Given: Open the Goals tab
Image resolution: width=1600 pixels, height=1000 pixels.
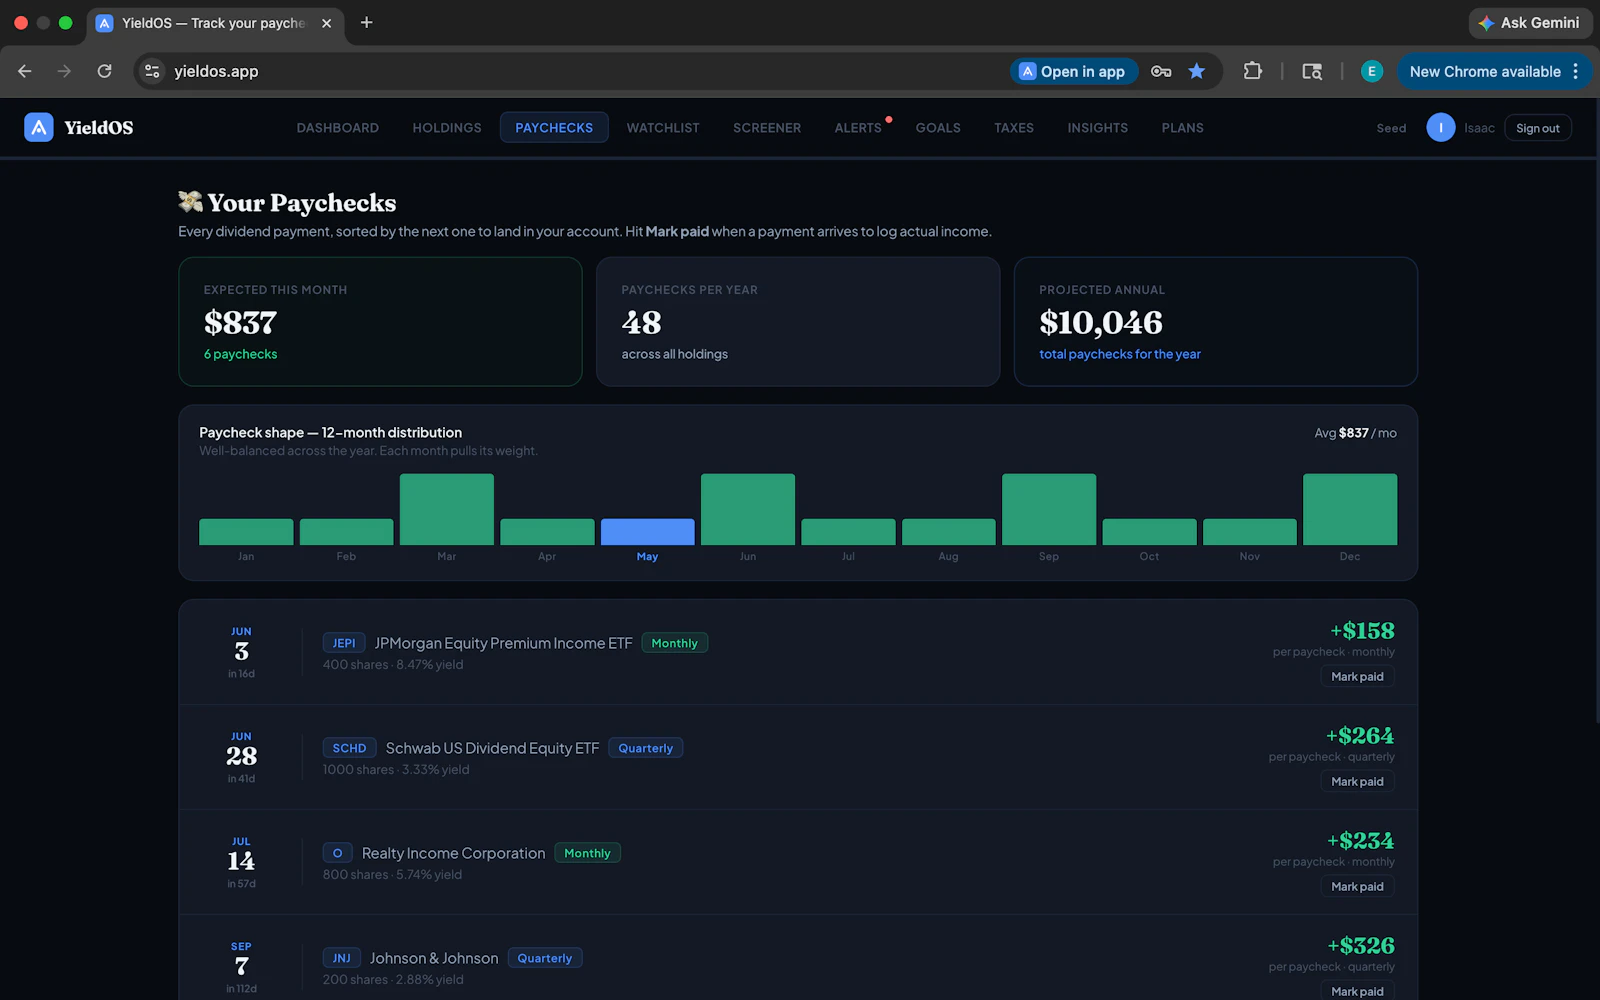Looking at the screenshot, I should [x=938, y=128].
